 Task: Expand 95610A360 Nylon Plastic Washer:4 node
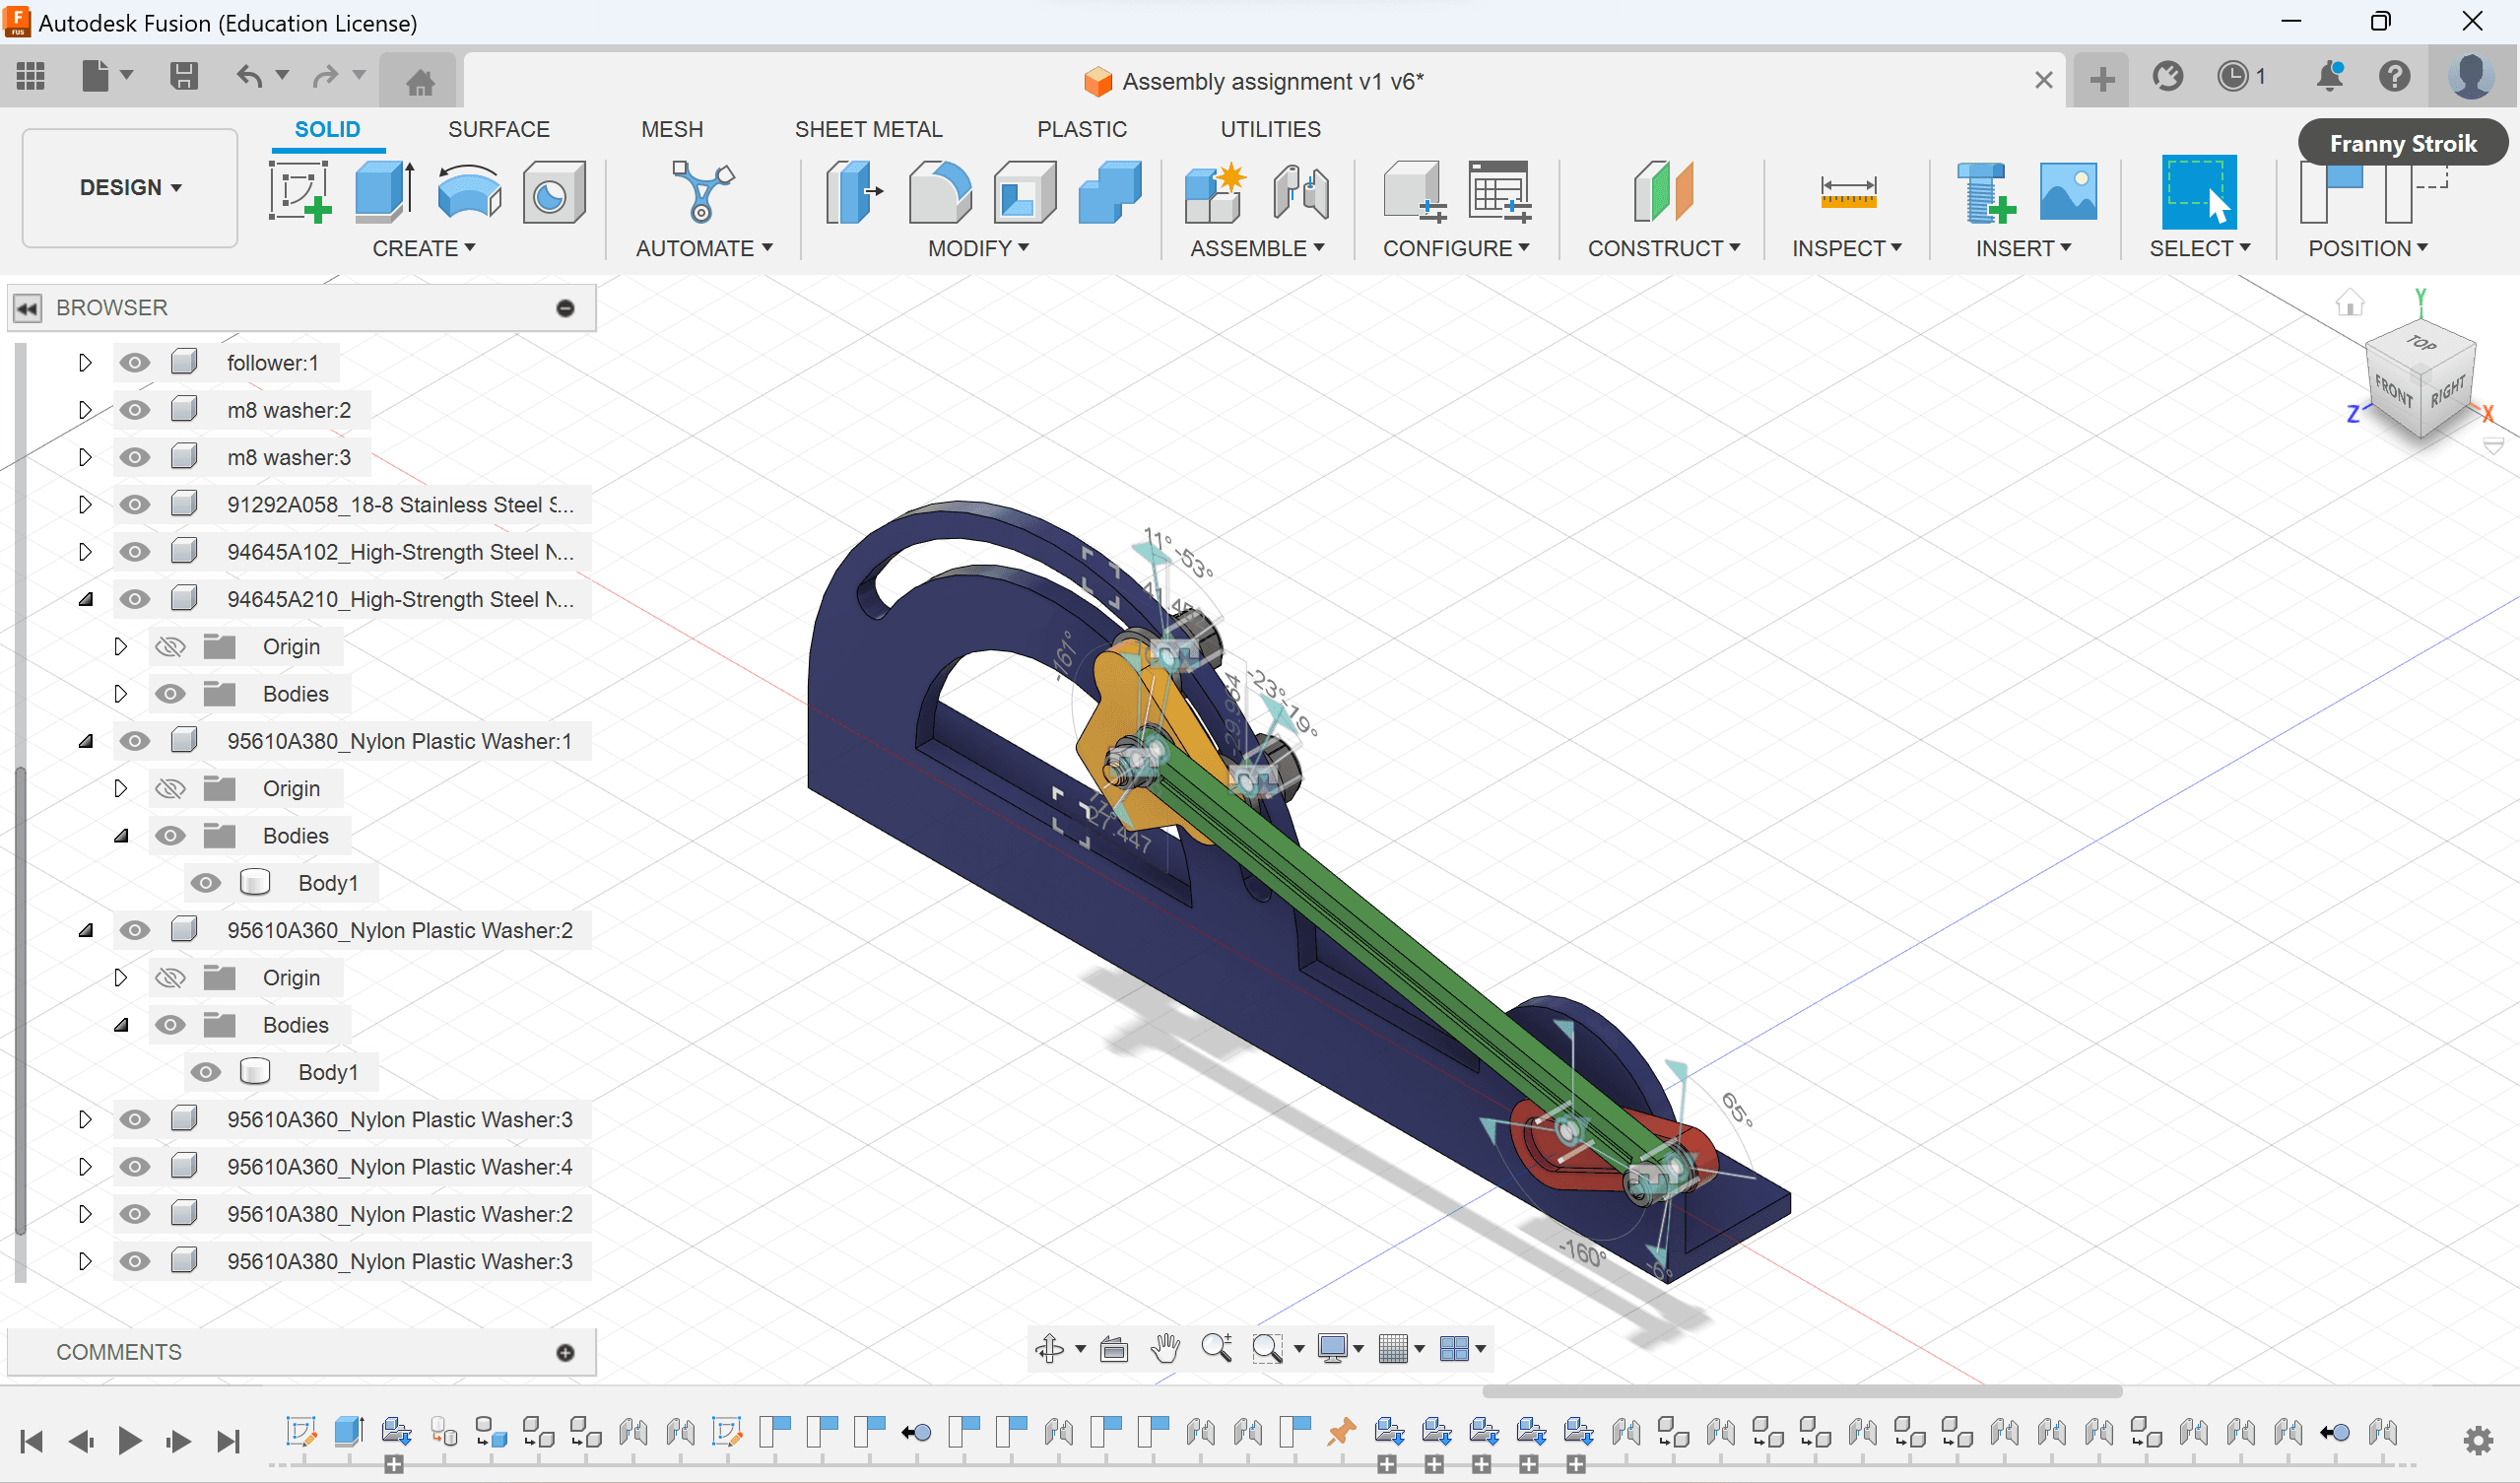pyautogui.click(x=85, y=1166)
